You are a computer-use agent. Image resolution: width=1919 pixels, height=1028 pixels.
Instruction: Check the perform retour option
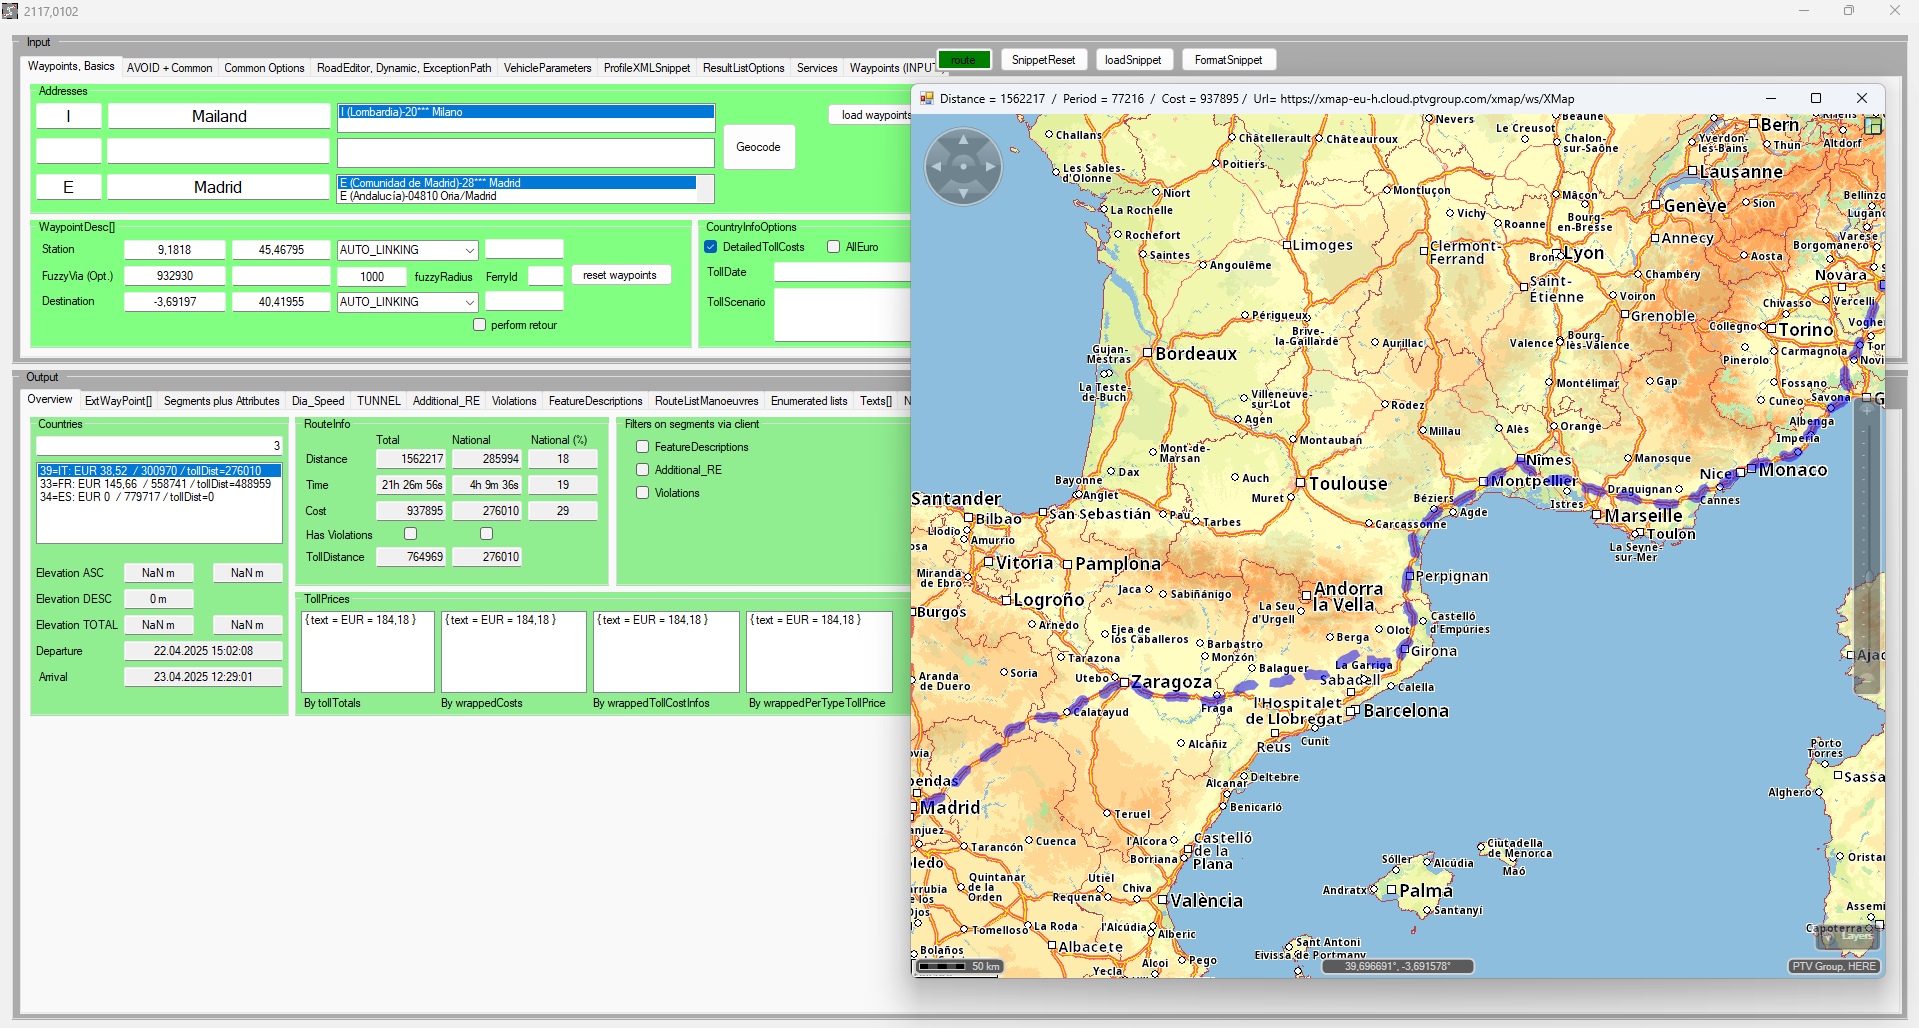coord(480,325)
